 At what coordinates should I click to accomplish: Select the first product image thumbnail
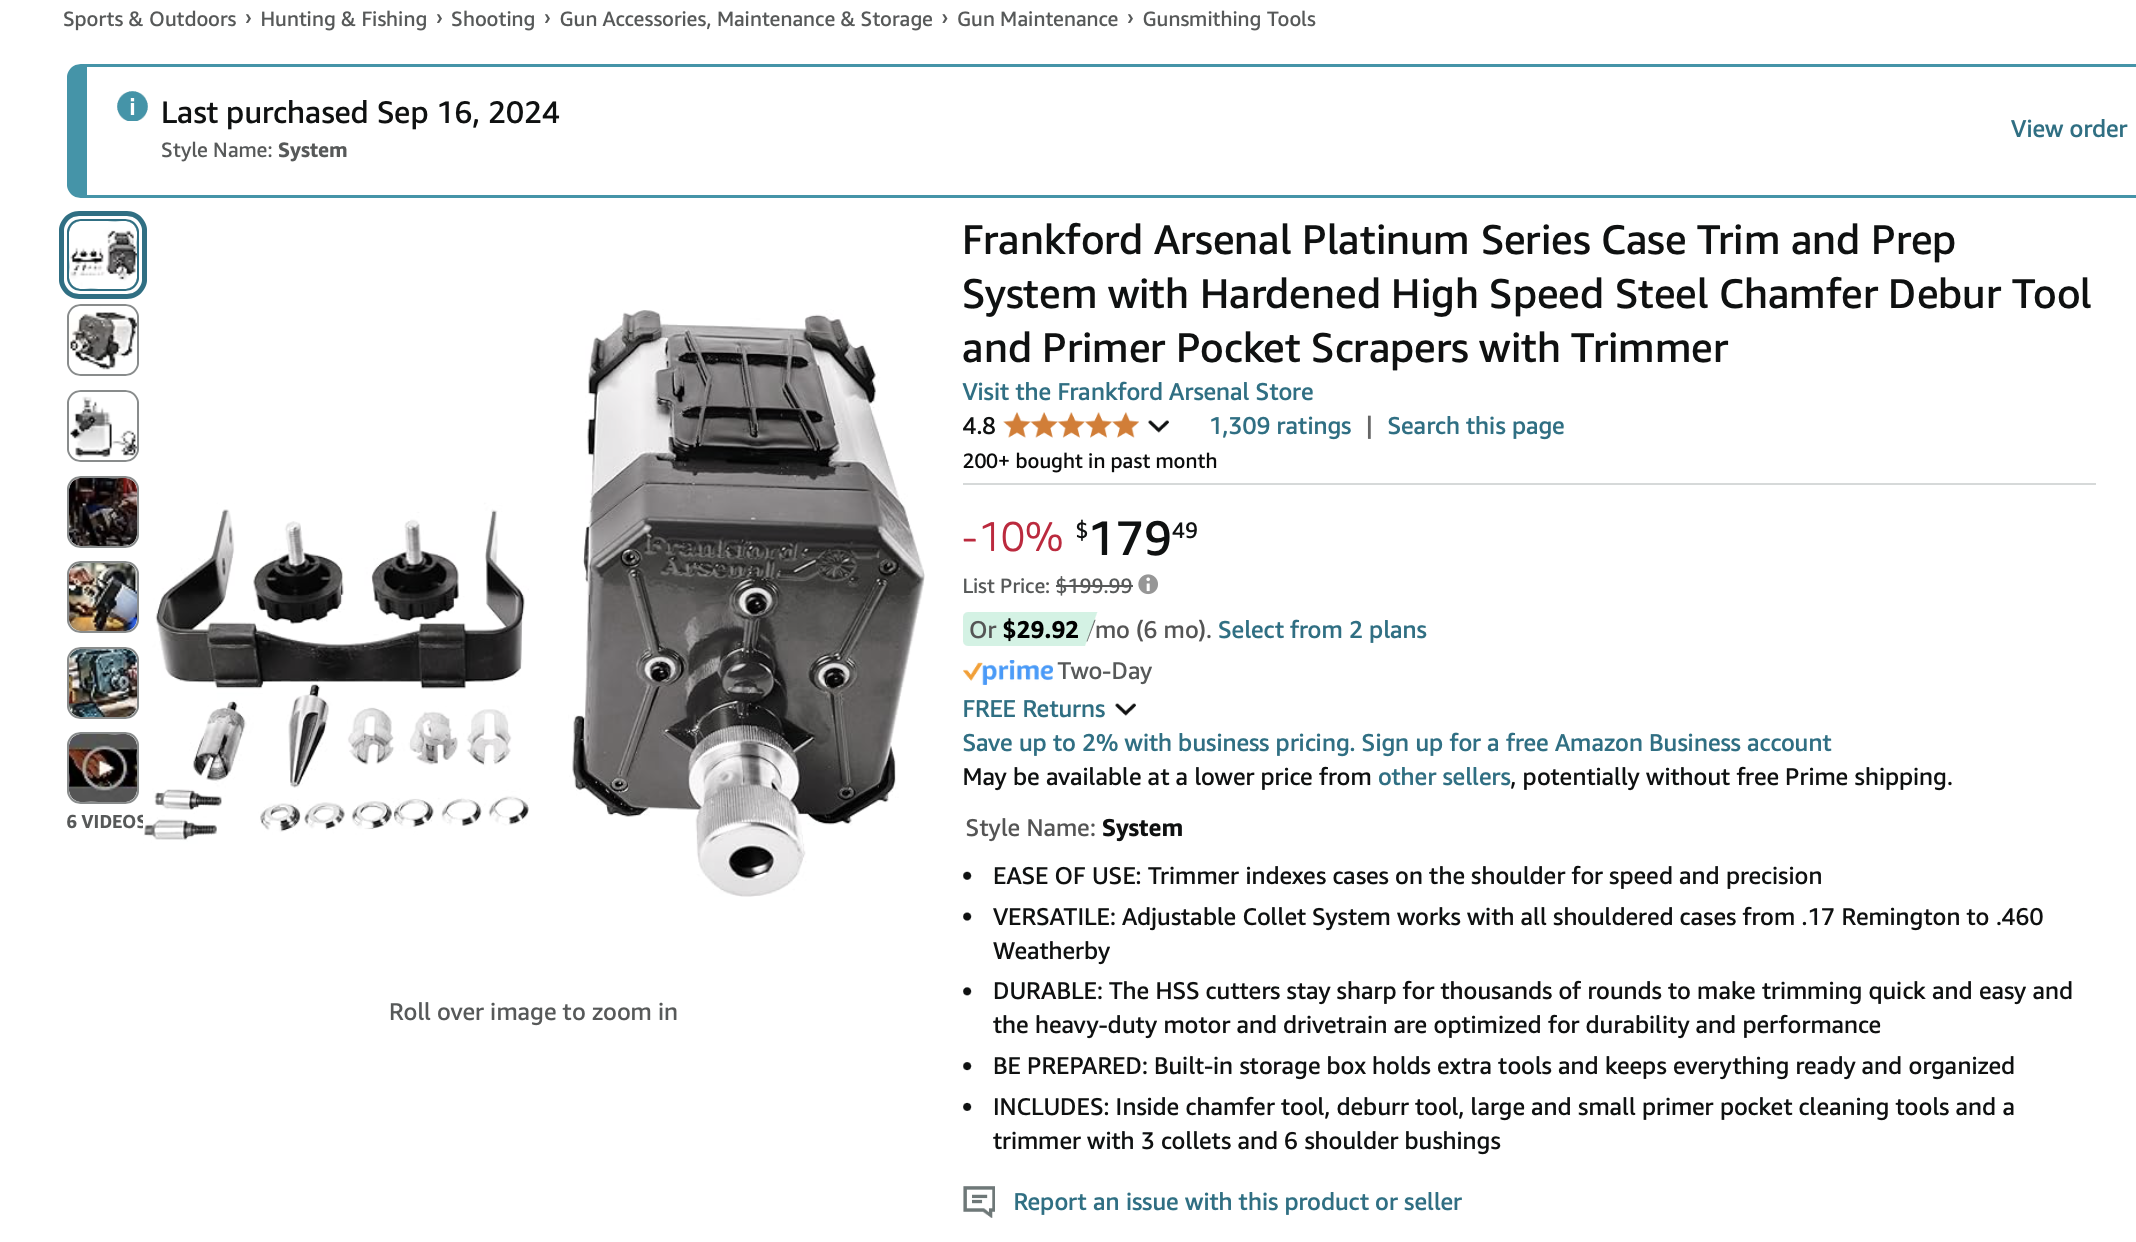[103, 255]
